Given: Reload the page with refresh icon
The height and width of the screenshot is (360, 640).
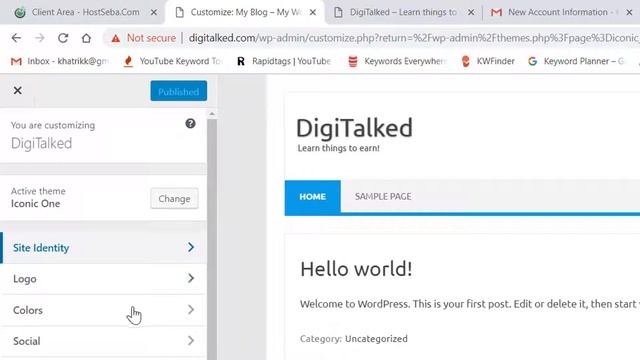Looking at the screenshot, I should [x=63, y=38].
